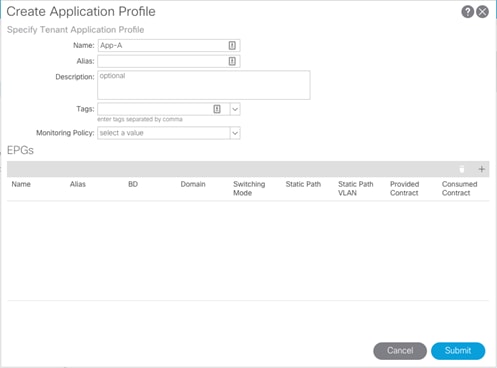This screenshot has width=497, height=368.
Task: Click into the Tags input field
Action: click(x=155, y=109)
